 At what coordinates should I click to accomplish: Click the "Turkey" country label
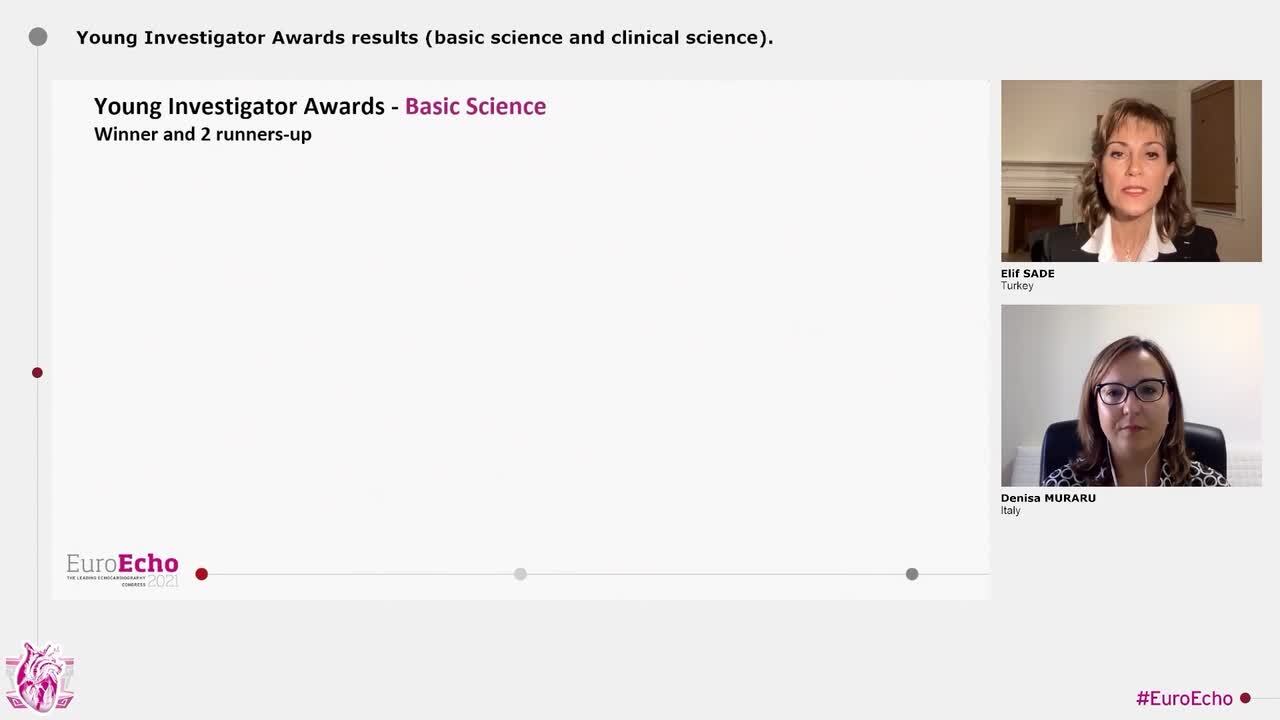[x=1017, y=286]
